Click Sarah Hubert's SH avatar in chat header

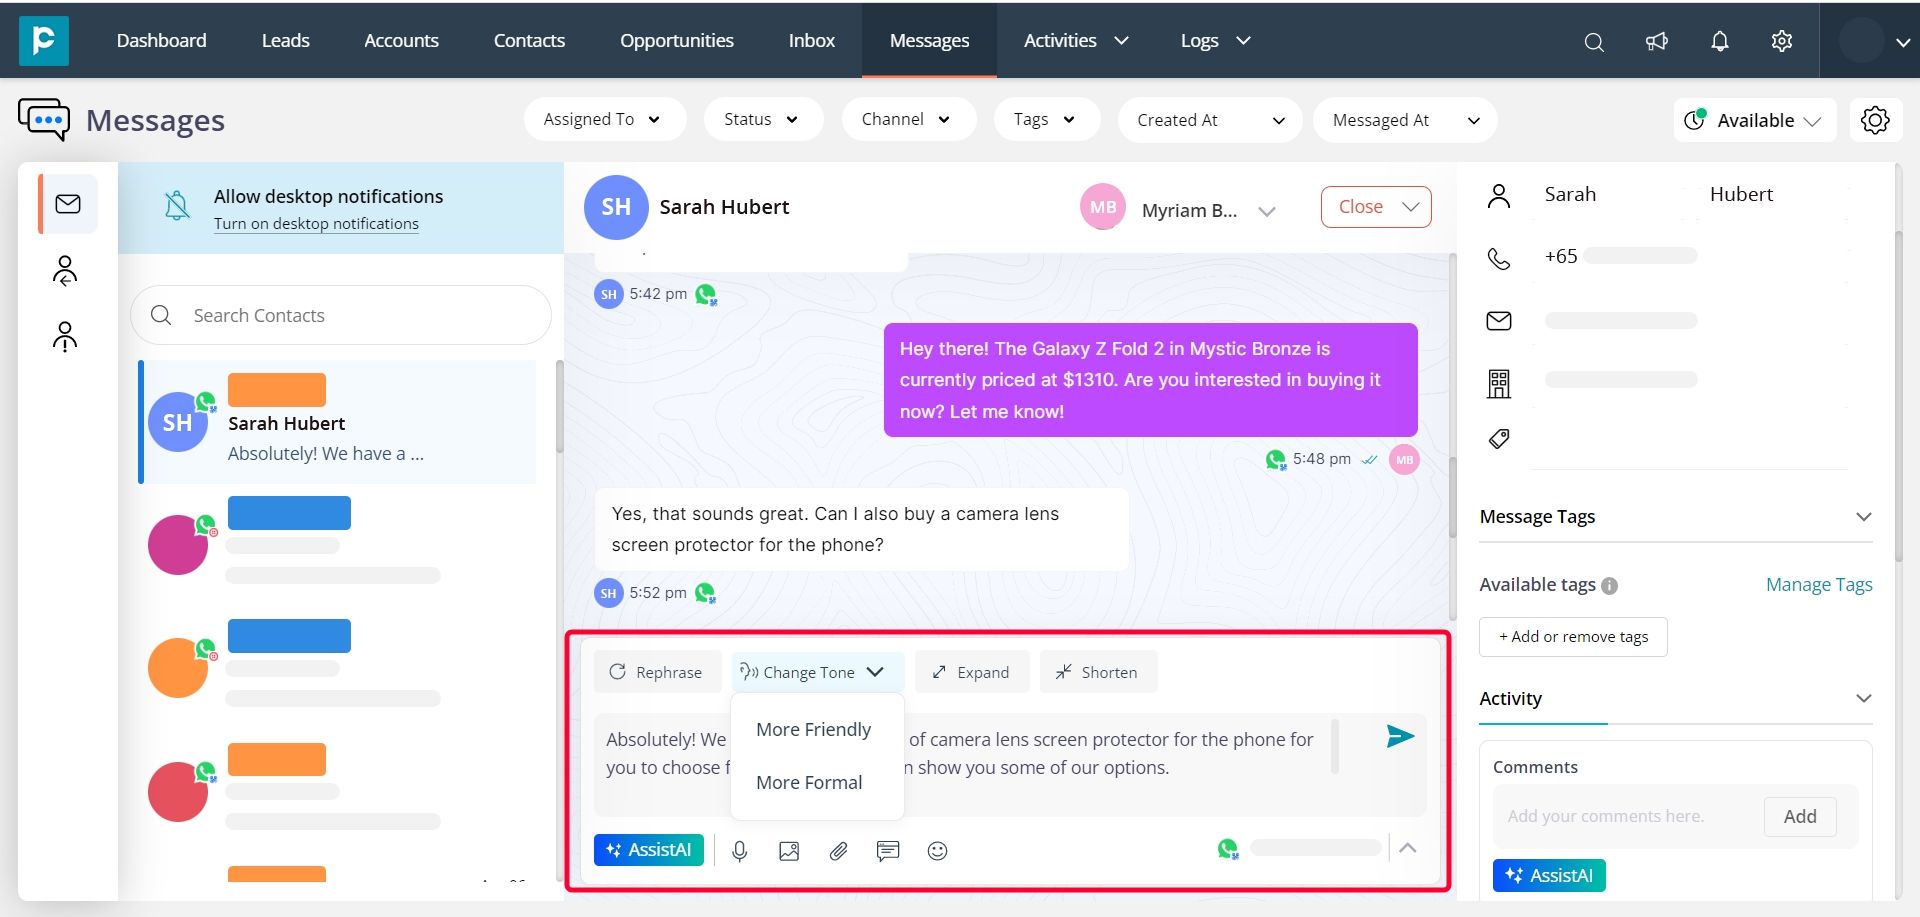click(616, 207)
